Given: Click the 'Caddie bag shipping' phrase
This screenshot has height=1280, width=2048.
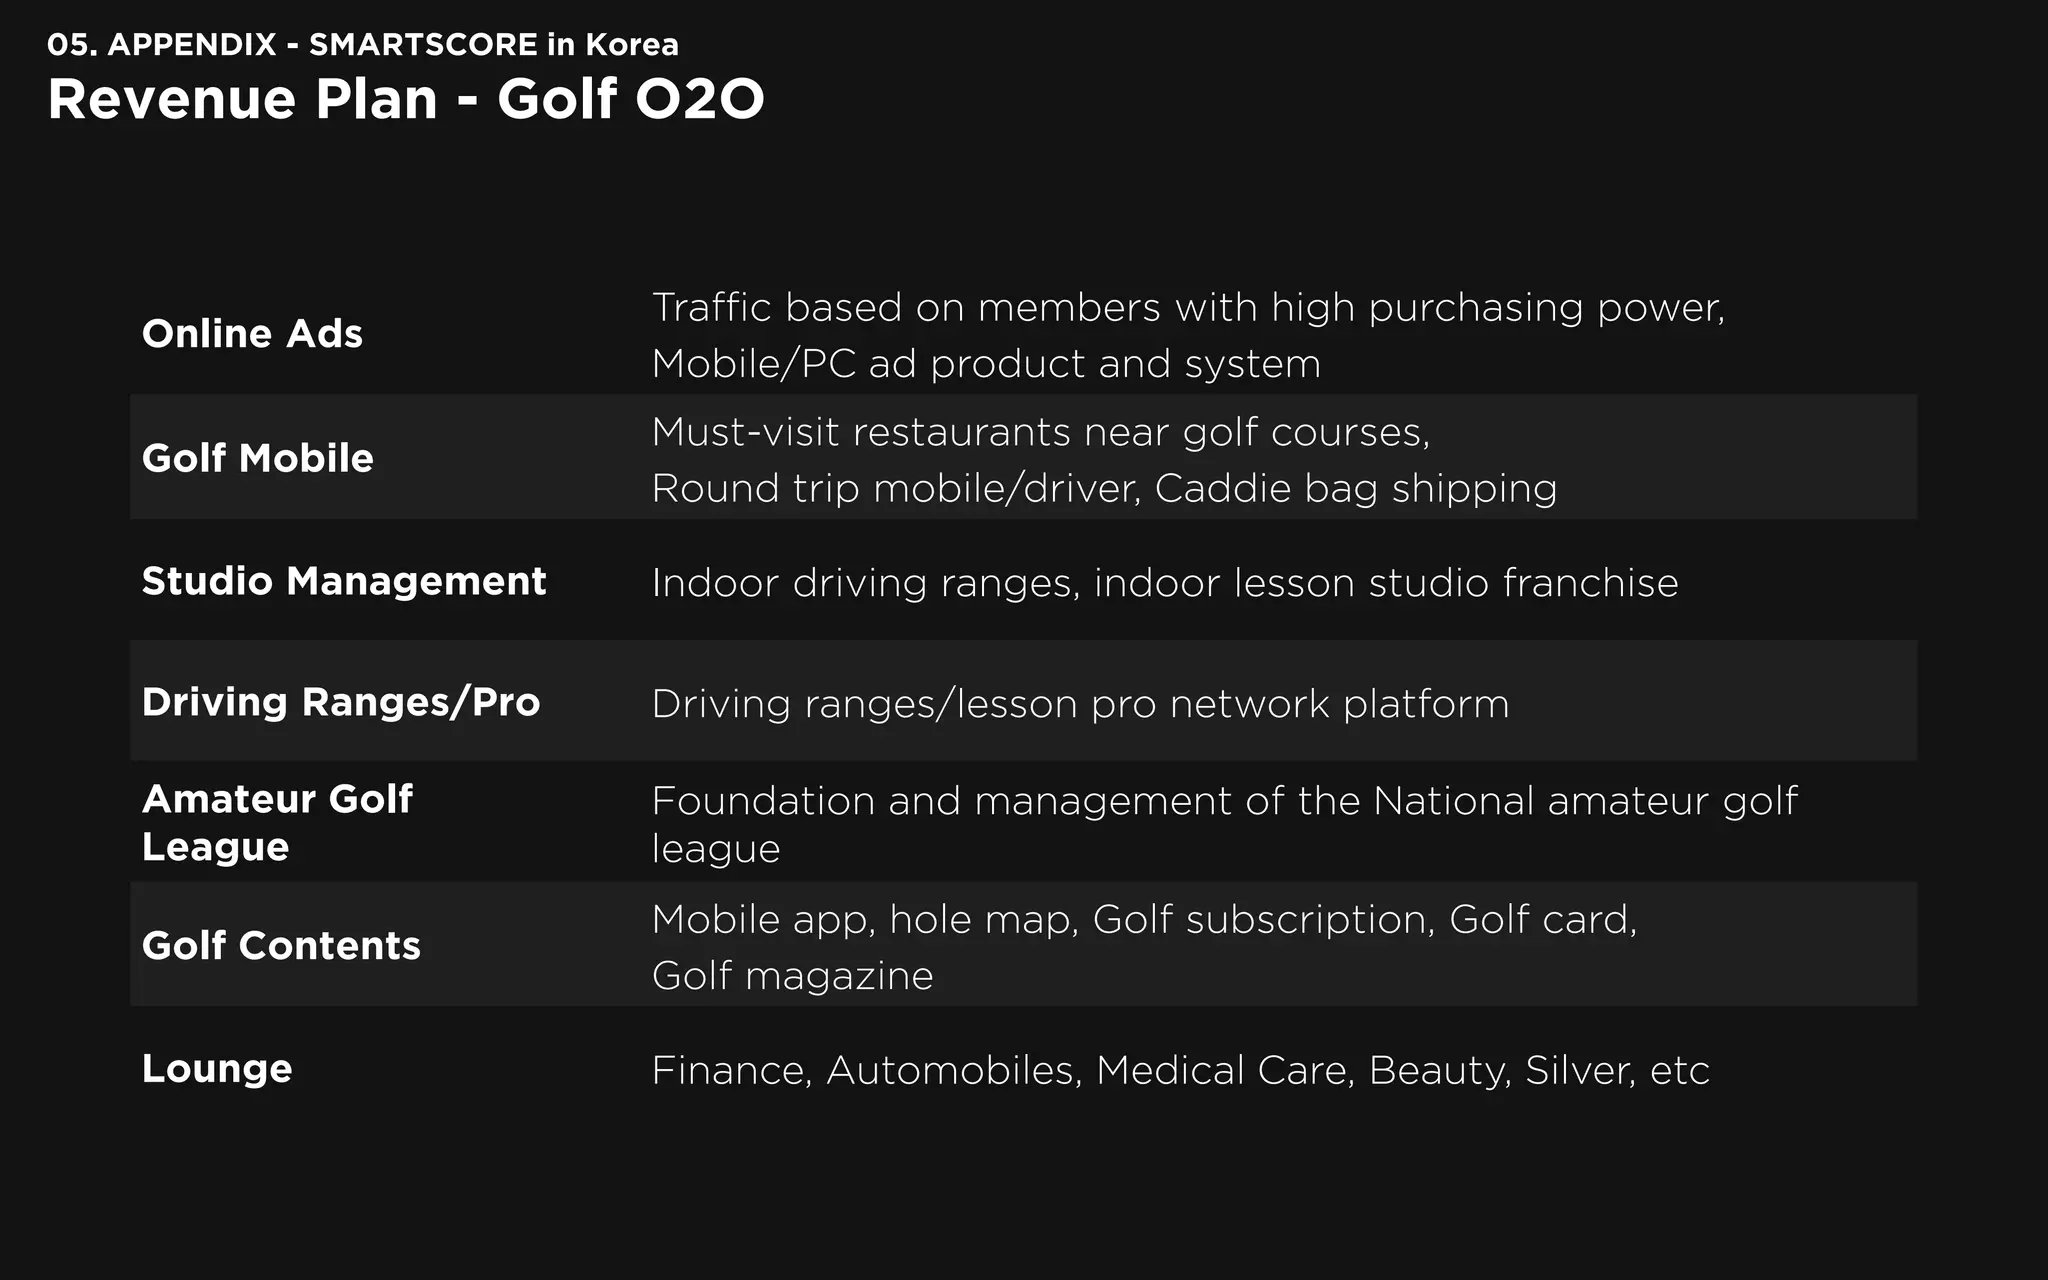Looking at the screenshot, I should click(x=1355, y=488).
